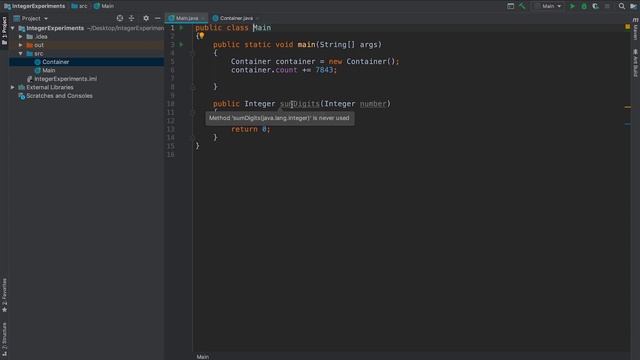Click the blue marker stripe on editor scrollbar

point(627,124)
